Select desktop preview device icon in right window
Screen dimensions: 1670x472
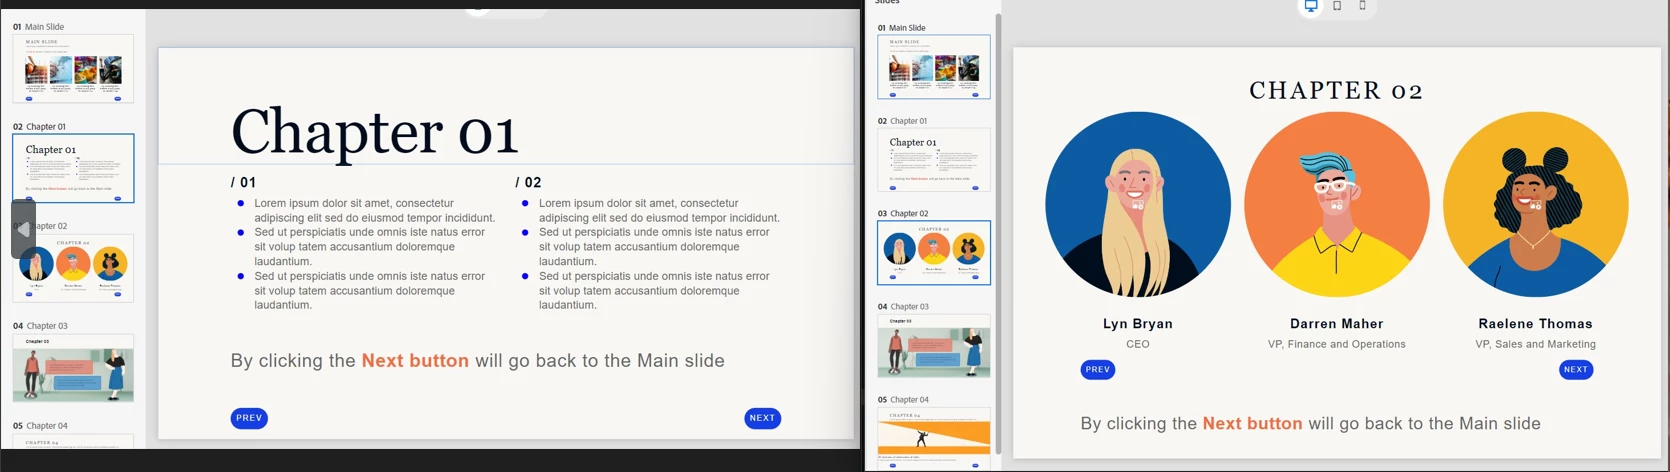1311,7
